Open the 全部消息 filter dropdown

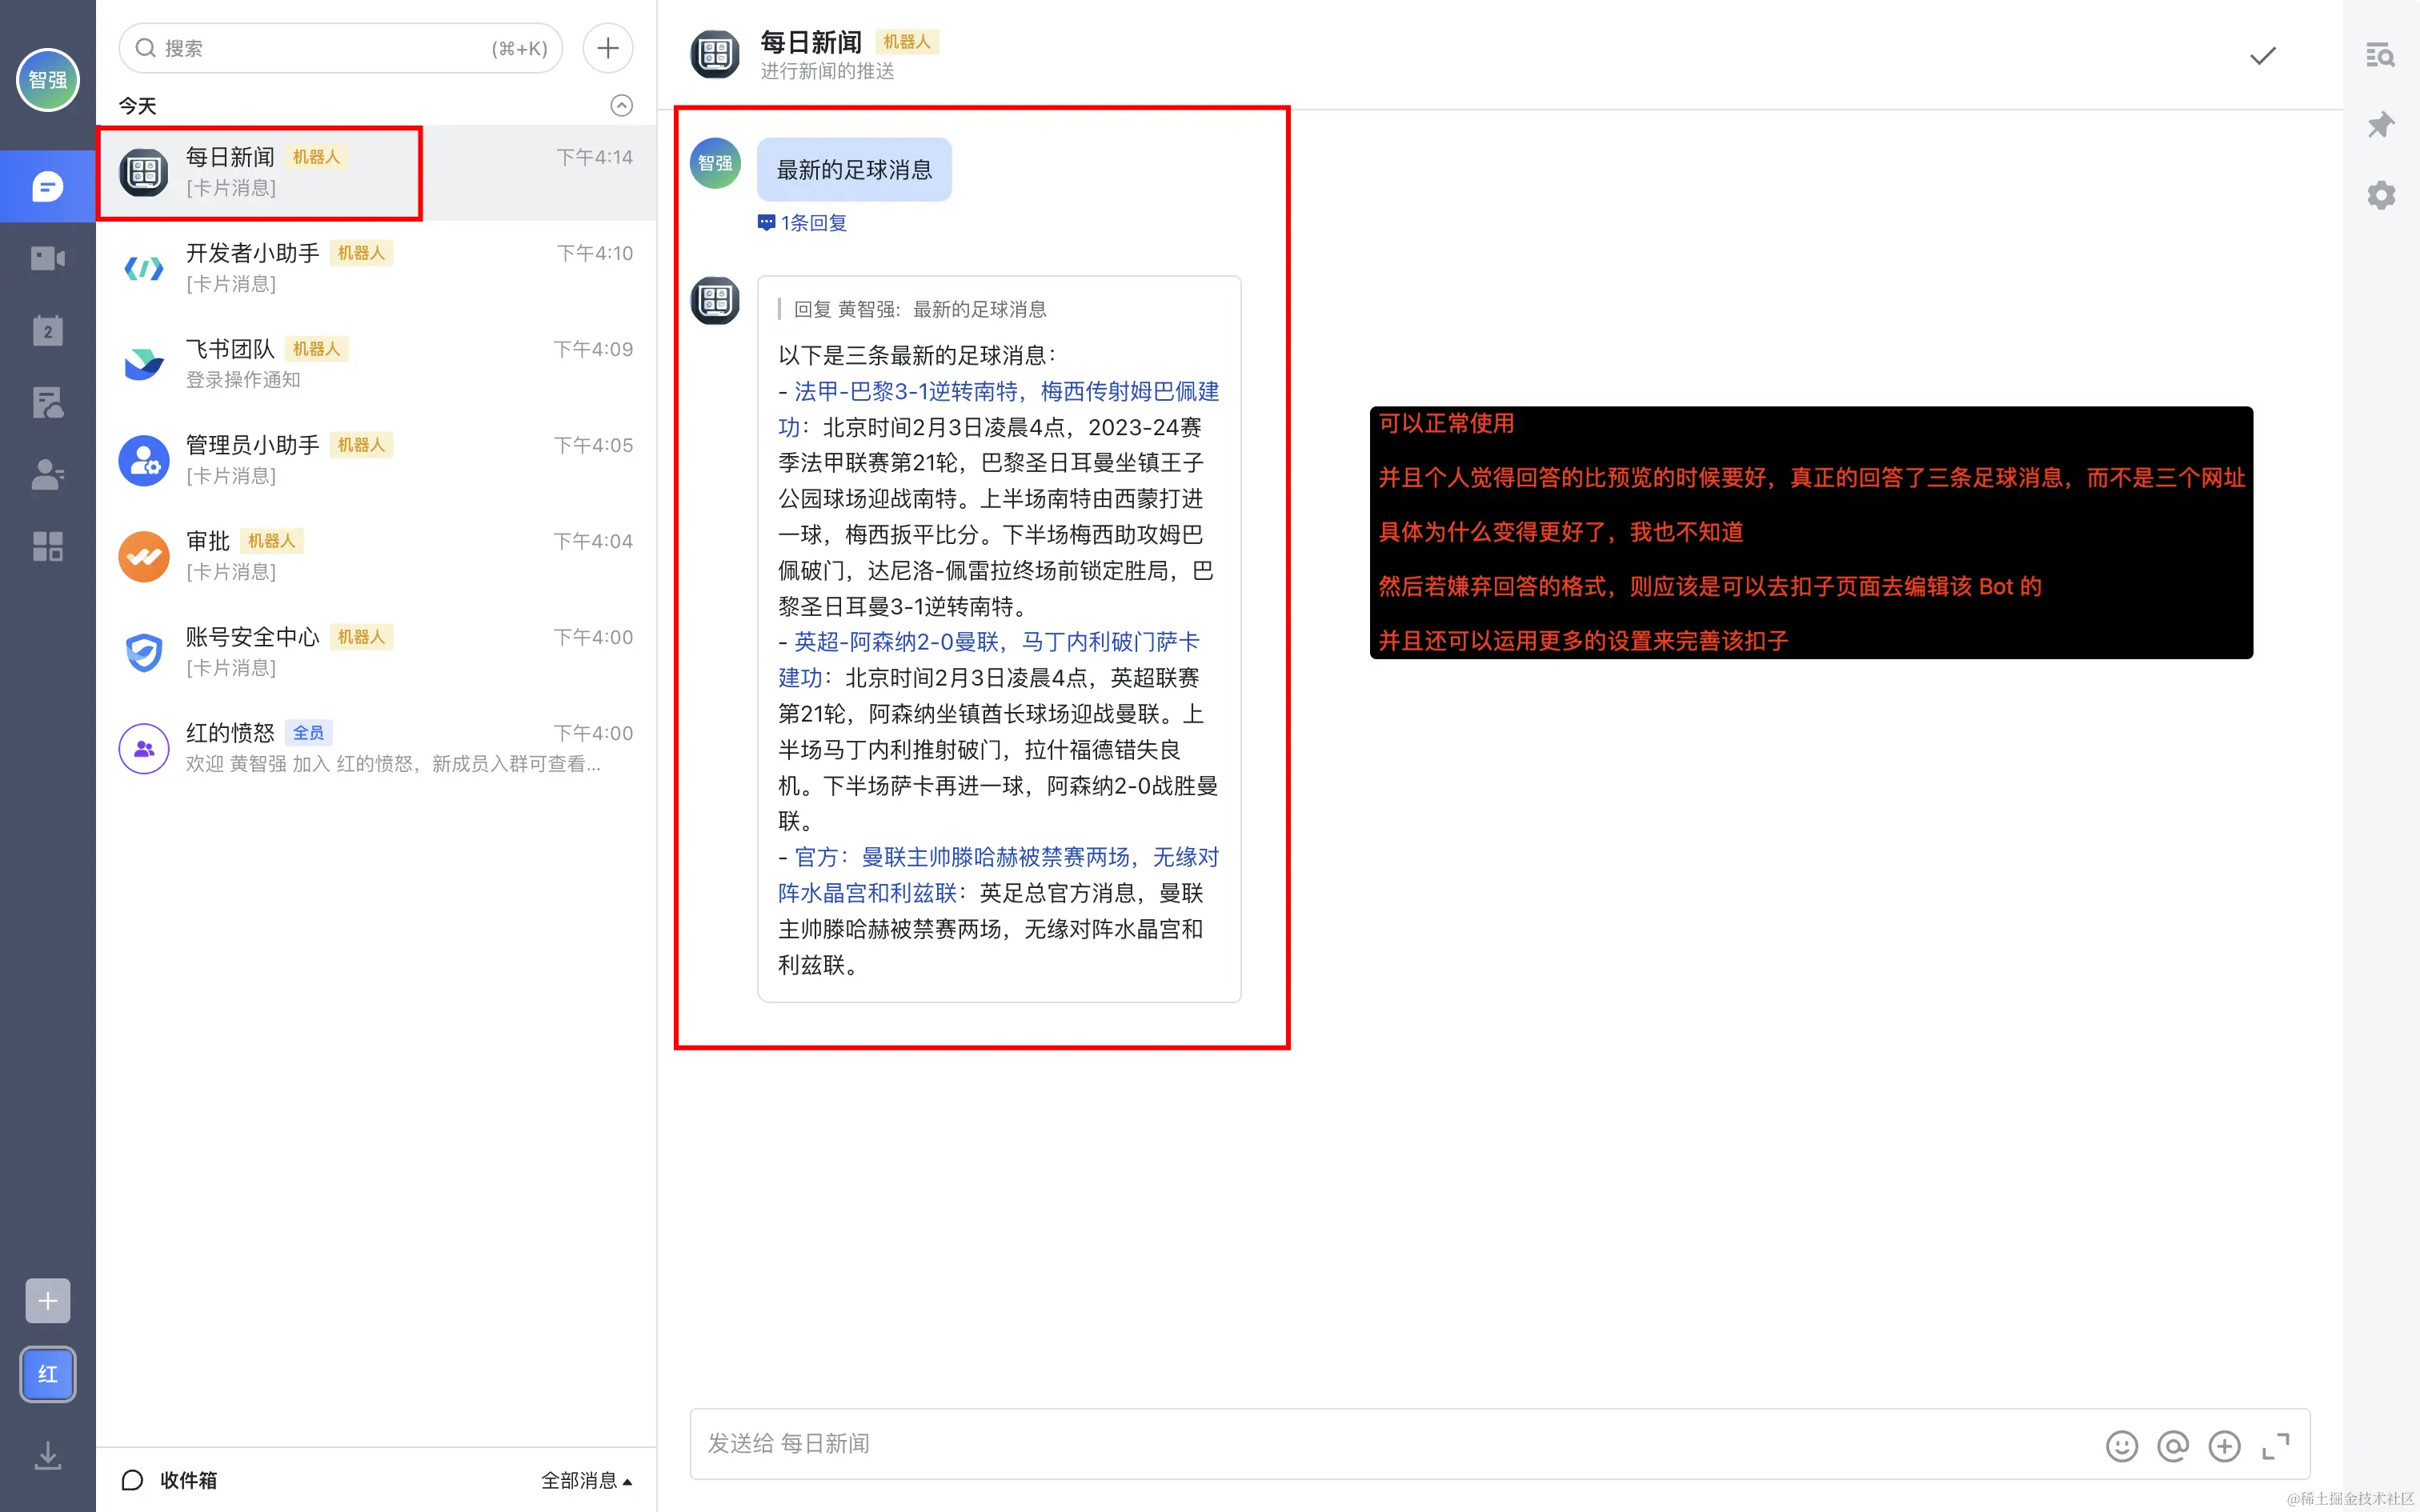586,1480
